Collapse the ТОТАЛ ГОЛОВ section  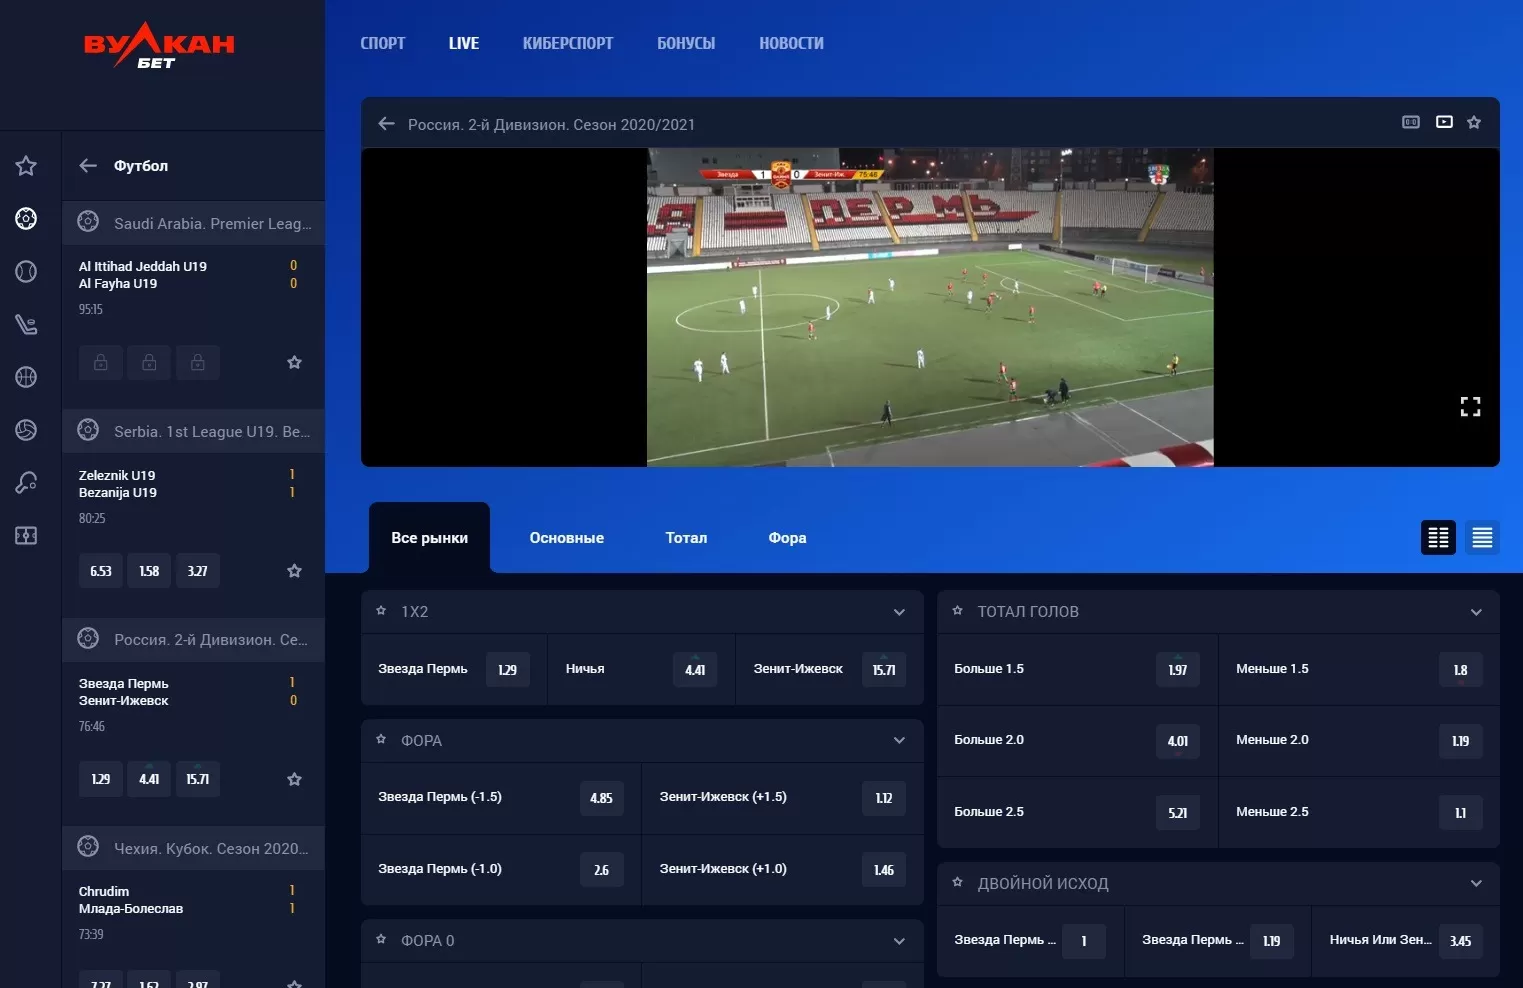1475,612
